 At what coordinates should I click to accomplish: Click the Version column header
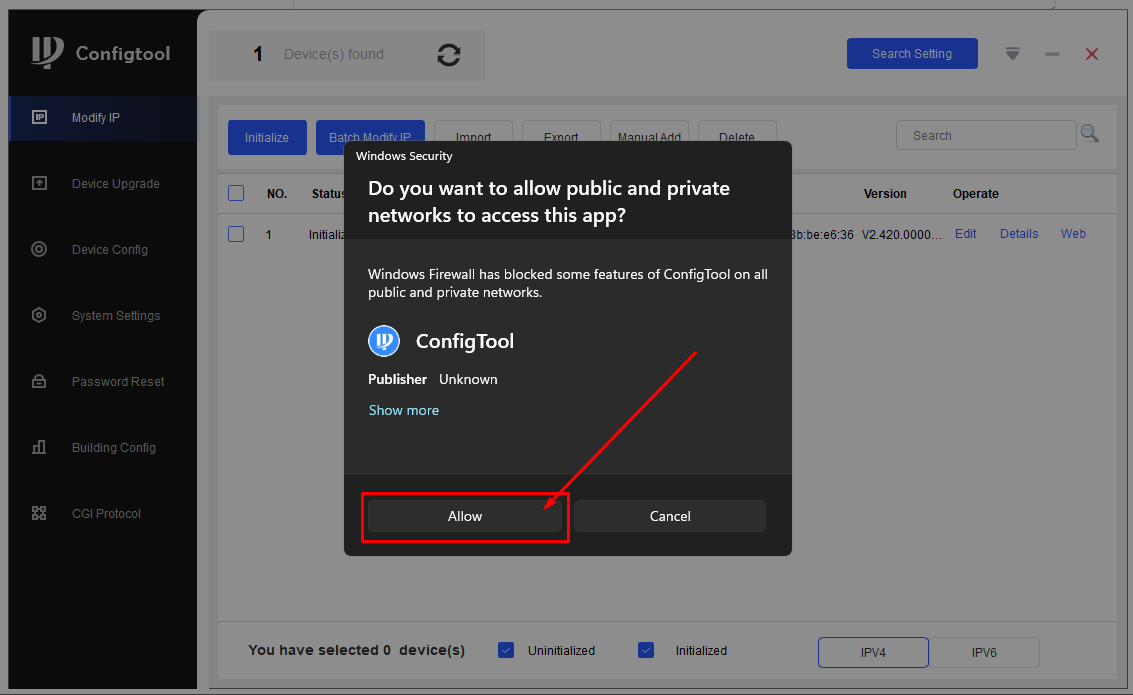pos(884,194)
